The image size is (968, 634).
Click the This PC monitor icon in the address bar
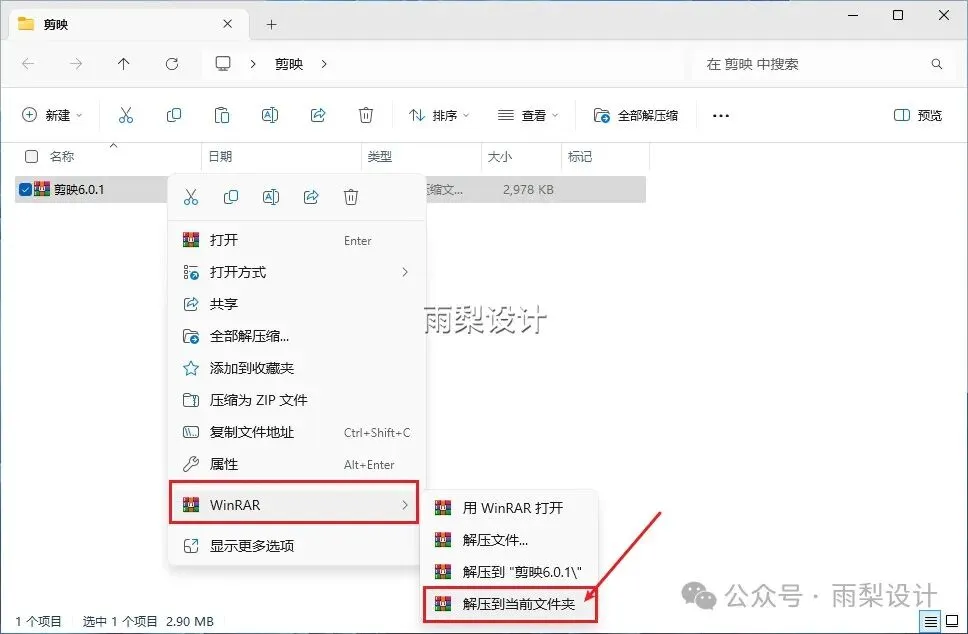pos(223,64)
